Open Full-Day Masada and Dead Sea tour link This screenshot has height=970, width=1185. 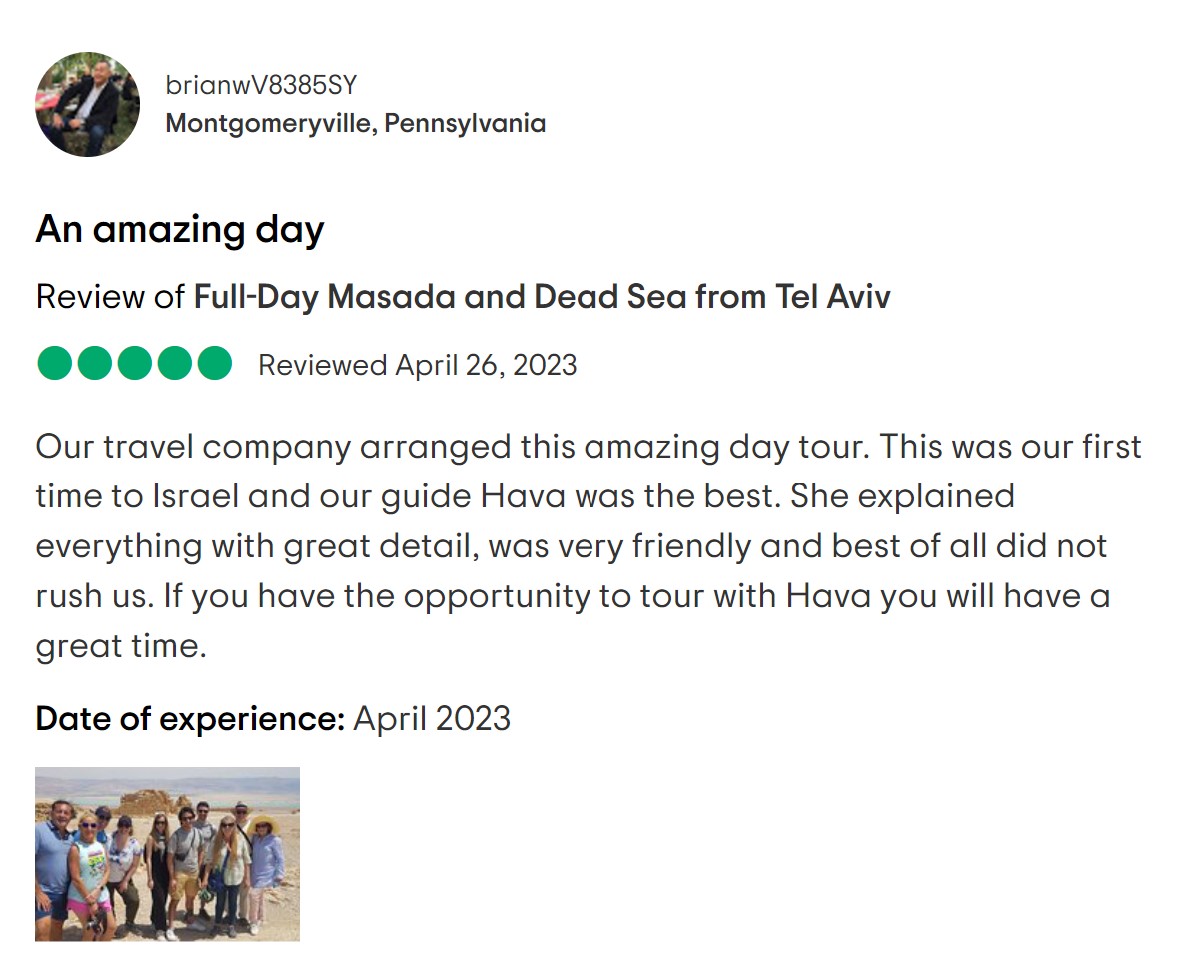tap(542, 297)
